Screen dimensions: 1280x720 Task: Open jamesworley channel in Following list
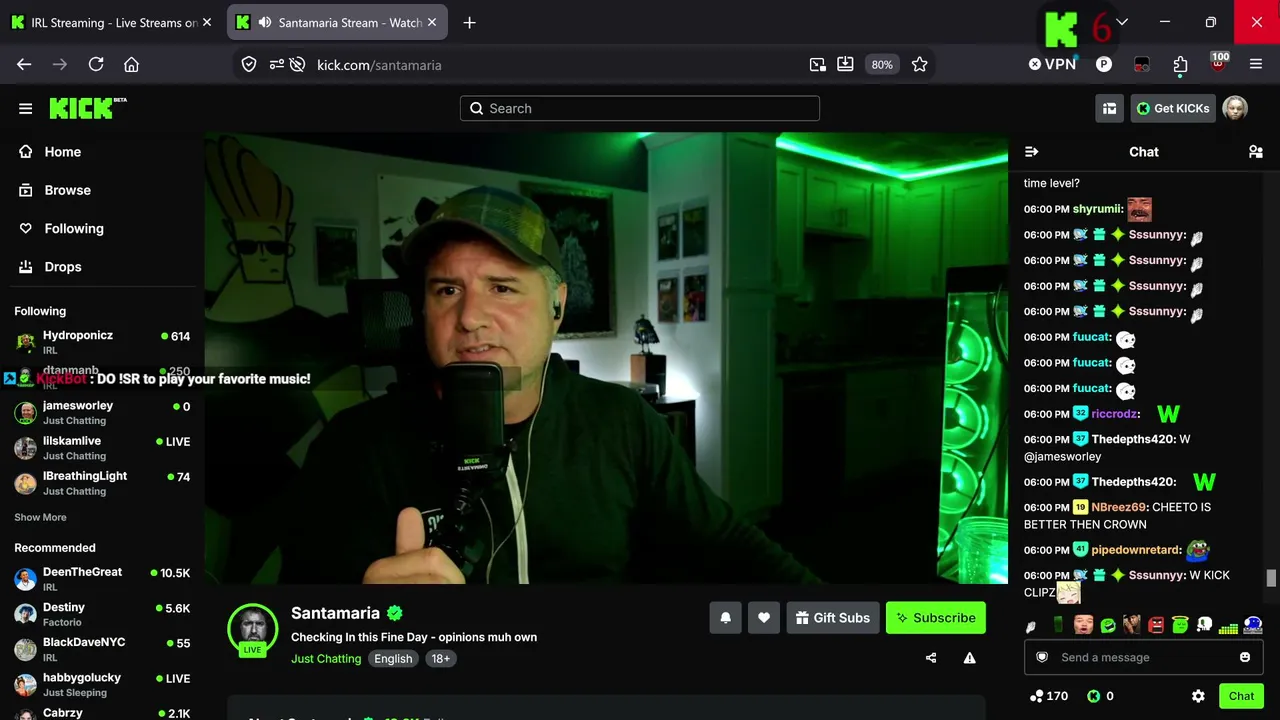pyautogui.click(x=102, y=412)
